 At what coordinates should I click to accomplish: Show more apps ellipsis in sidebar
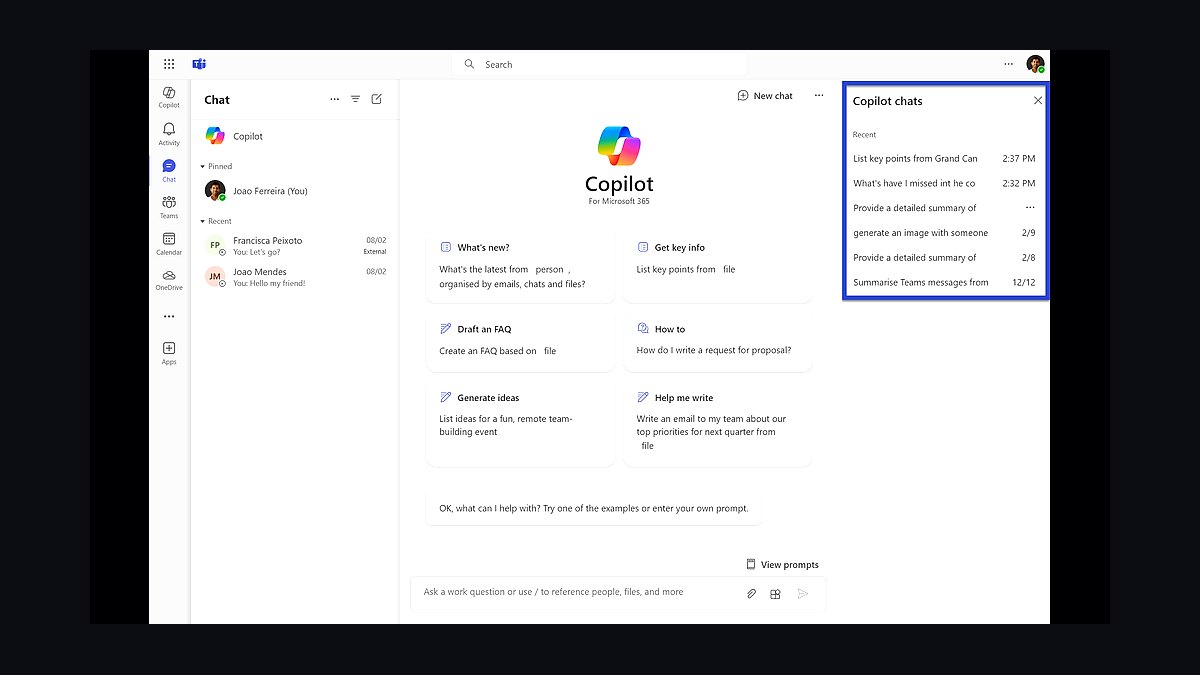tap(169, 316)
